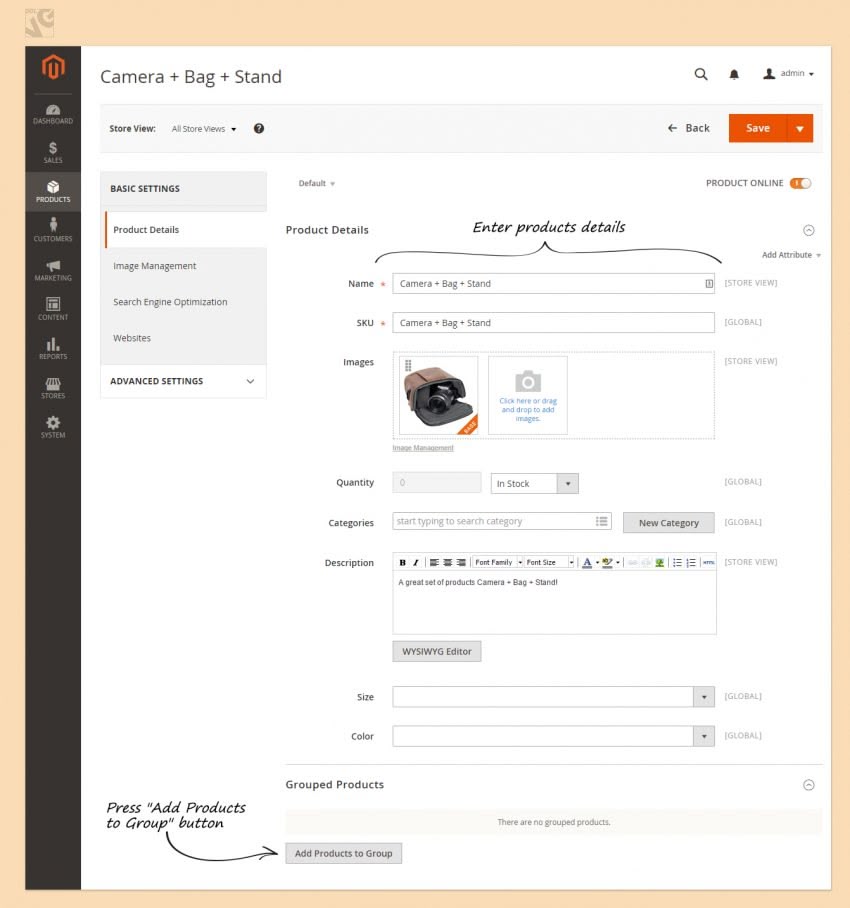Edit HTML source in editor
The width and height of the screenshot is (850, 908).
pyautogui.click(x=709, y=562)
